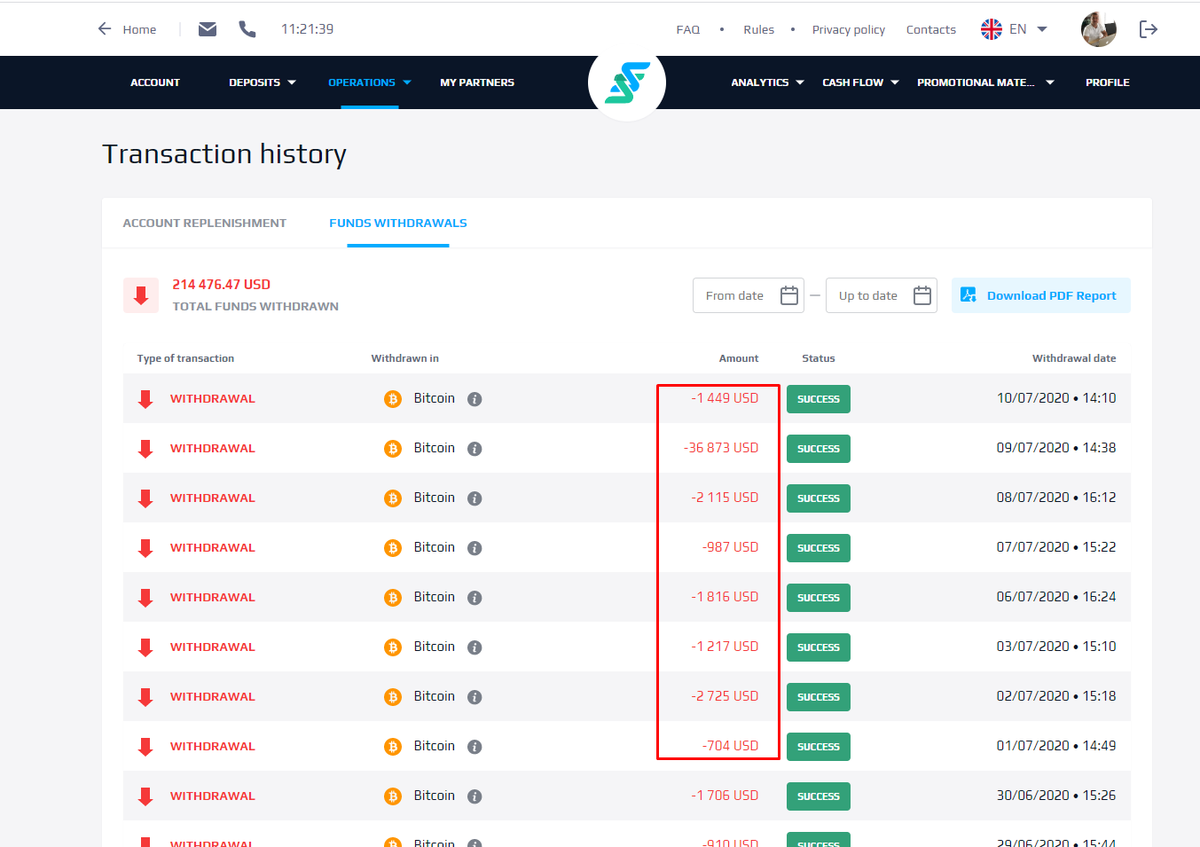Open the Contacts link

931,30
